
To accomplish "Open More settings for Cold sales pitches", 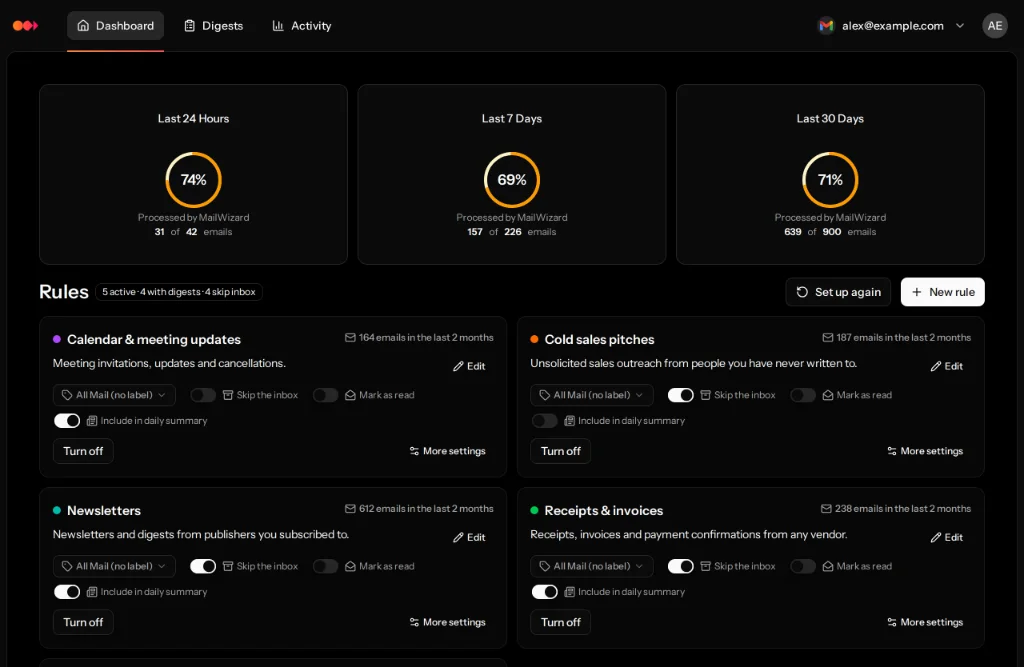I will point(925,451).
